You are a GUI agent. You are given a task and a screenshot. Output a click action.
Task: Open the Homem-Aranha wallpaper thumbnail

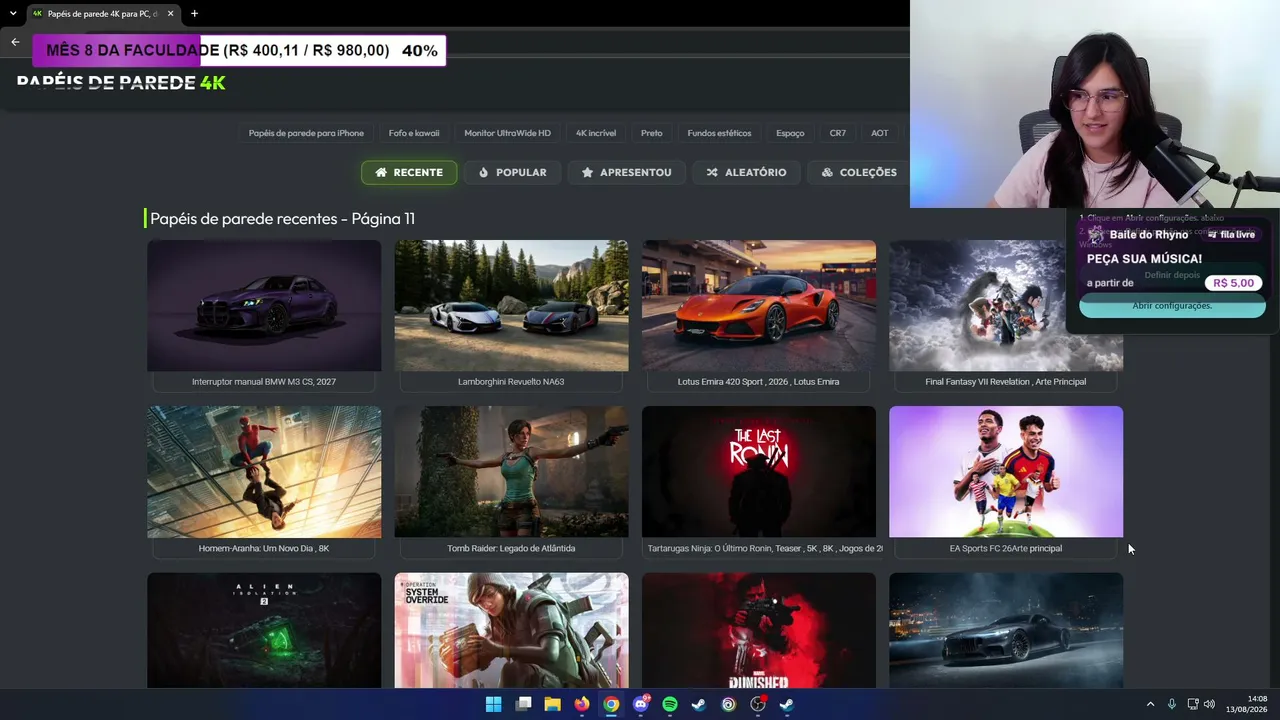[x=264, y=471]
